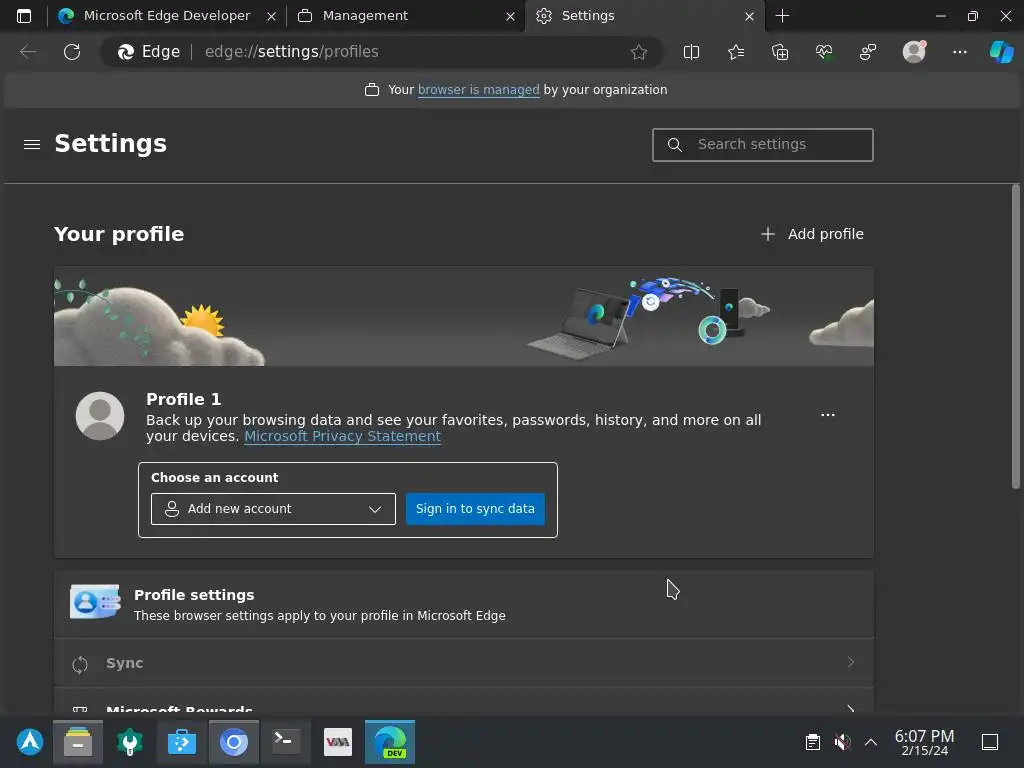Open Collections icon in toolbar
The width and height of the screenshot is (1024, 768).
coord(780,52)
